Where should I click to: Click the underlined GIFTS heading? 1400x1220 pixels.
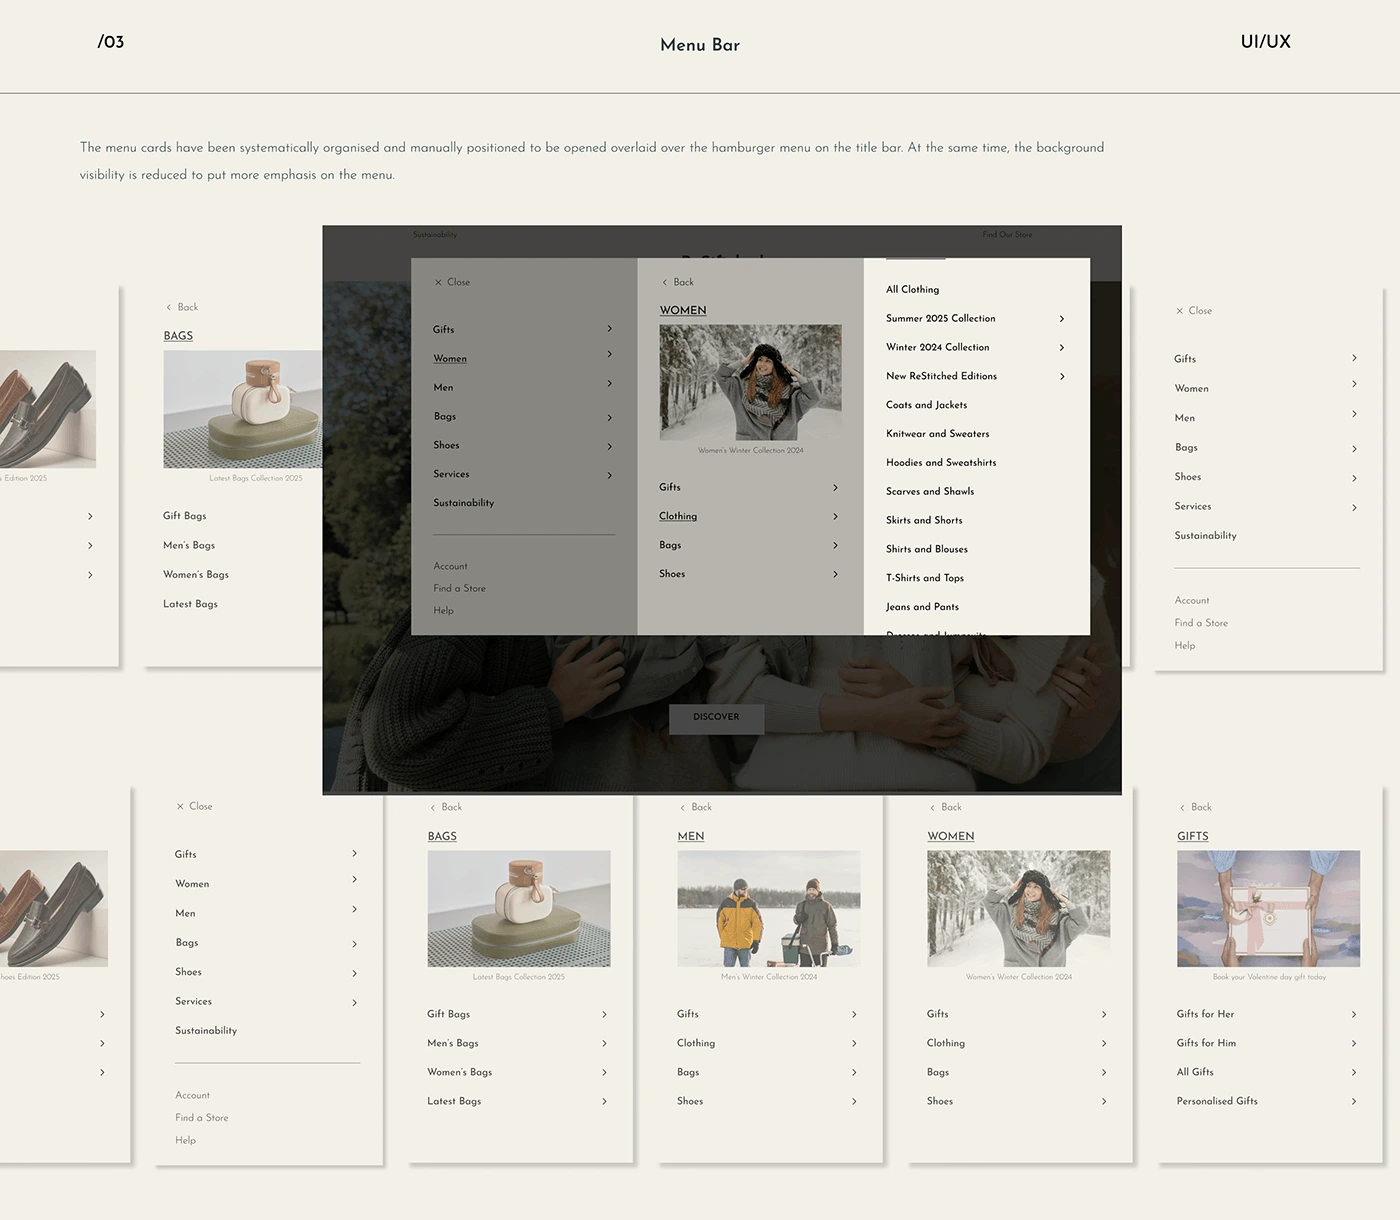[x=1193, y=837]
